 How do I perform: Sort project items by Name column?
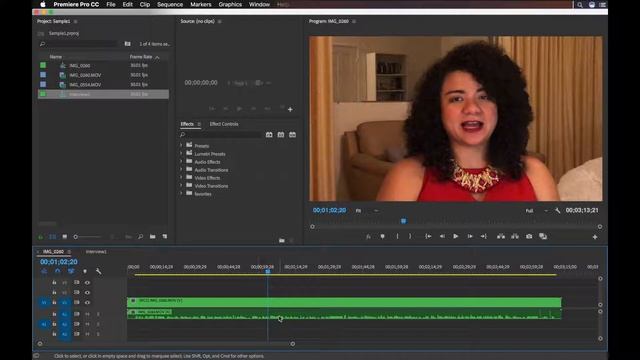point(56,57)
